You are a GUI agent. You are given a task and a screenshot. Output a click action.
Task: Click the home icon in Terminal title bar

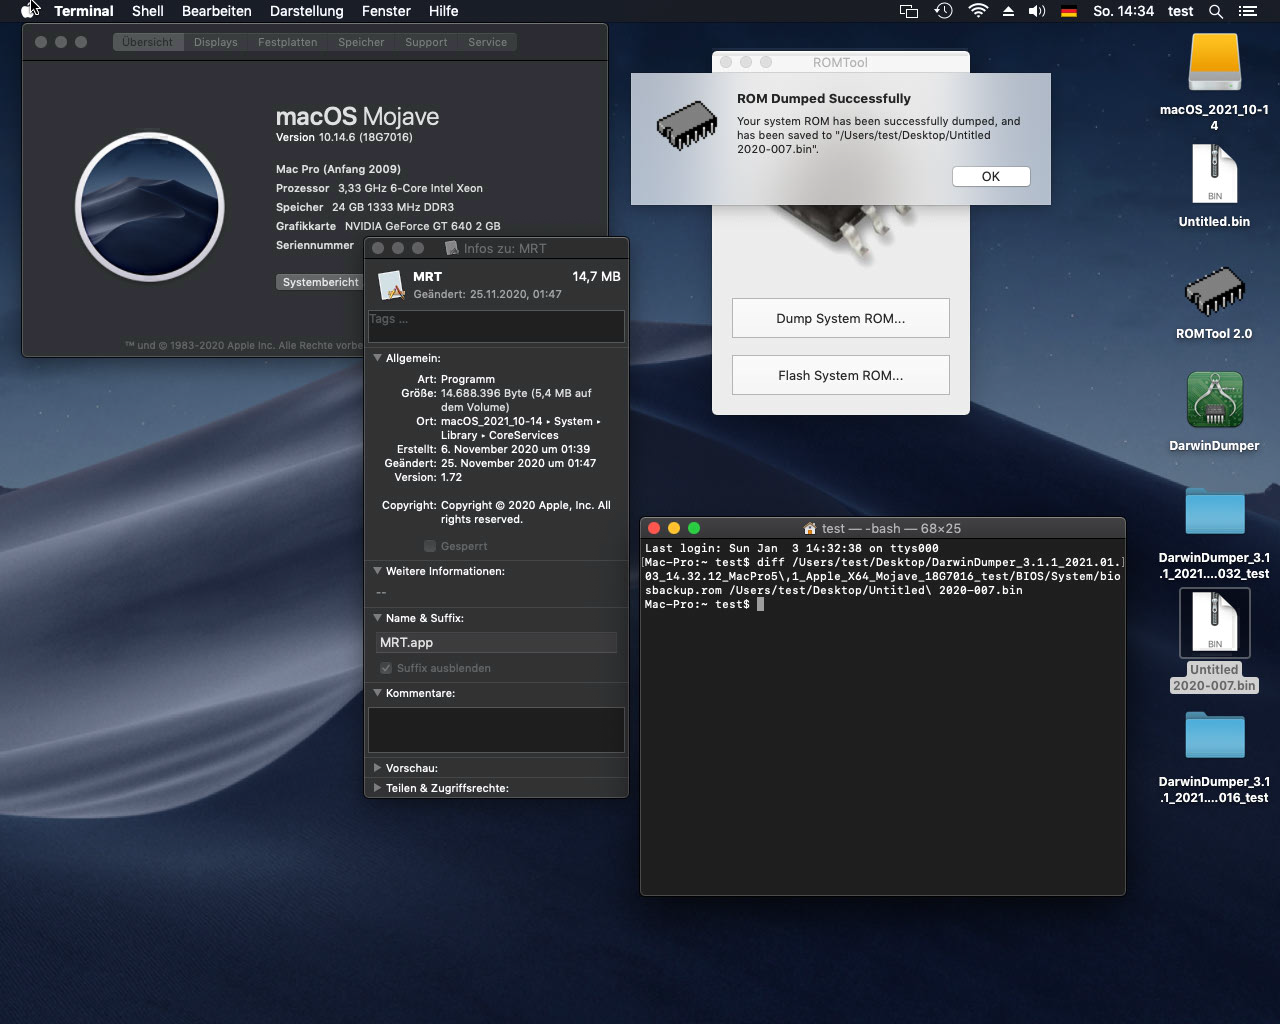tap(810, 528)
